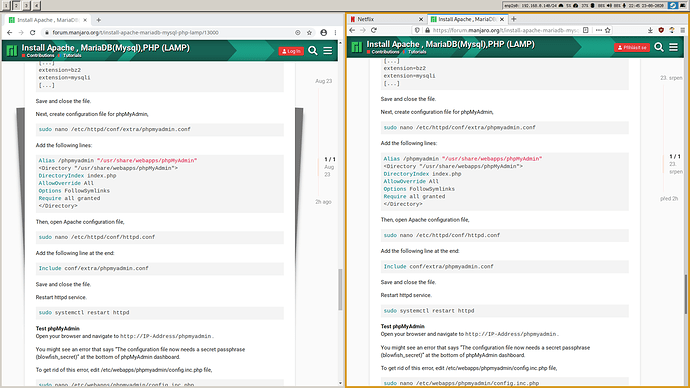Open a new tab in Chrome
This screenshot has width=690, height=388.
coord(99,20)
